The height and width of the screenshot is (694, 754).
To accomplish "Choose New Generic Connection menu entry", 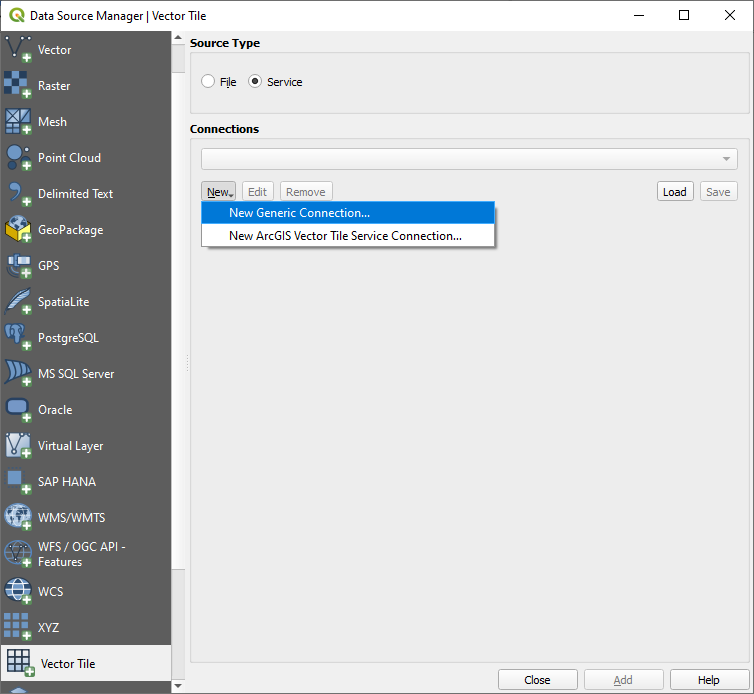I will (348, 213).
